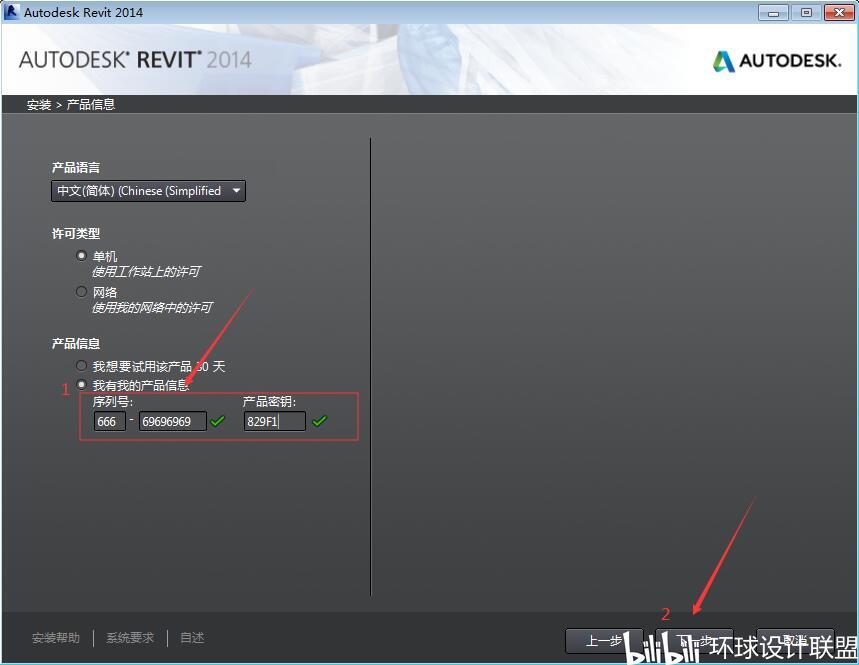The image size is (859, 665).
Task: Open the 系统要求 system requirements link
Action: tap(130, 638)
